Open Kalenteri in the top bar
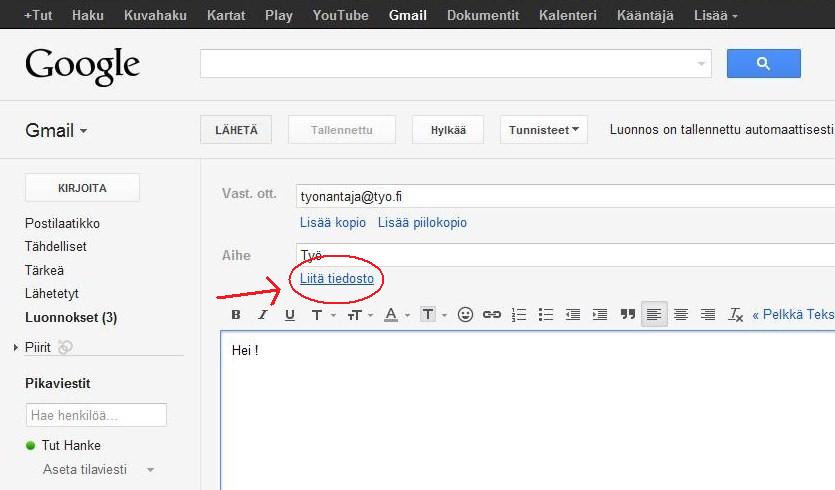This screenshot has height=490, width=835. (568, 15)
